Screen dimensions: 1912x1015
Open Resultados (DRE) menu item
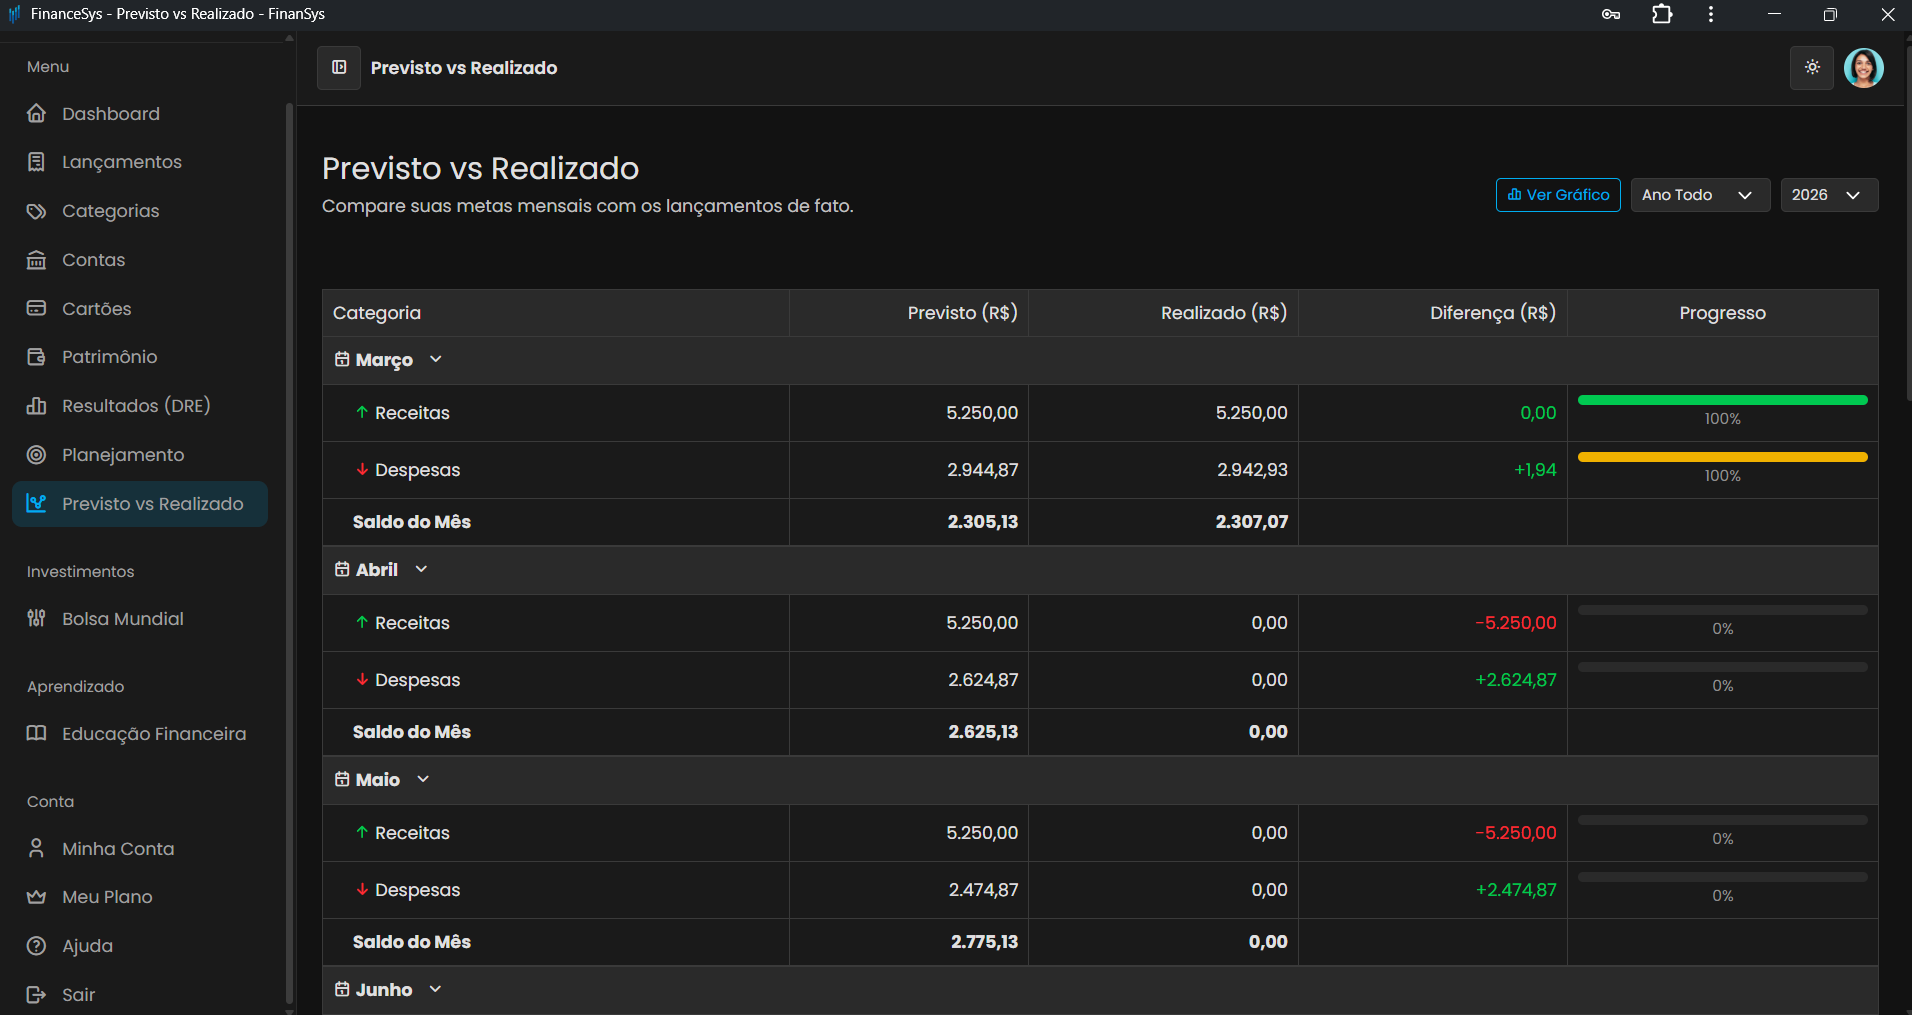tap(136, 406)
